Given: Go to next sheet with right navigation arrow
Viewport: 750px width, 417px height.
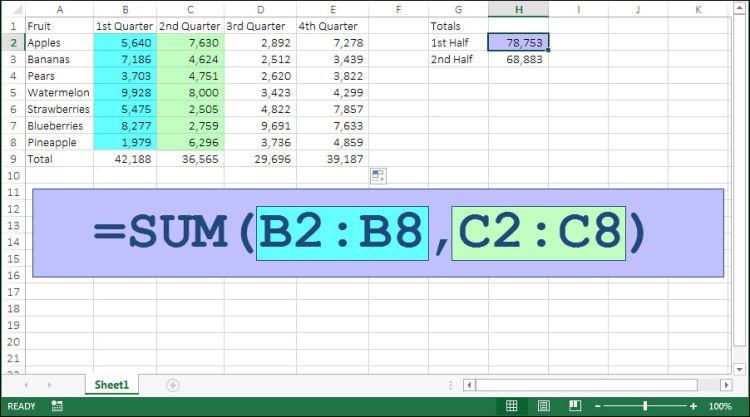Looking at the screenshot, I should tap(49, 385).
